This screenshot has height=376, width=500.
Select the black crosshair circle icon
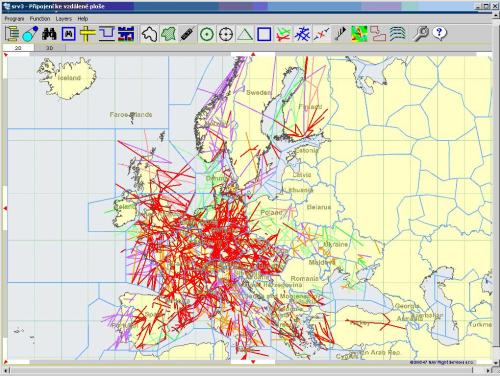226,34
